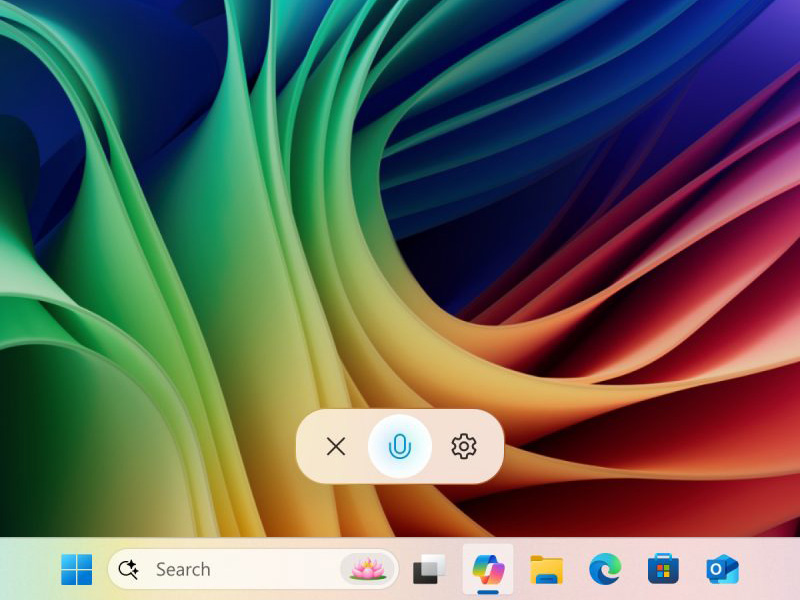Click the desktop wallpaper background
800x600 pixels.
click(x=150, y=200)
